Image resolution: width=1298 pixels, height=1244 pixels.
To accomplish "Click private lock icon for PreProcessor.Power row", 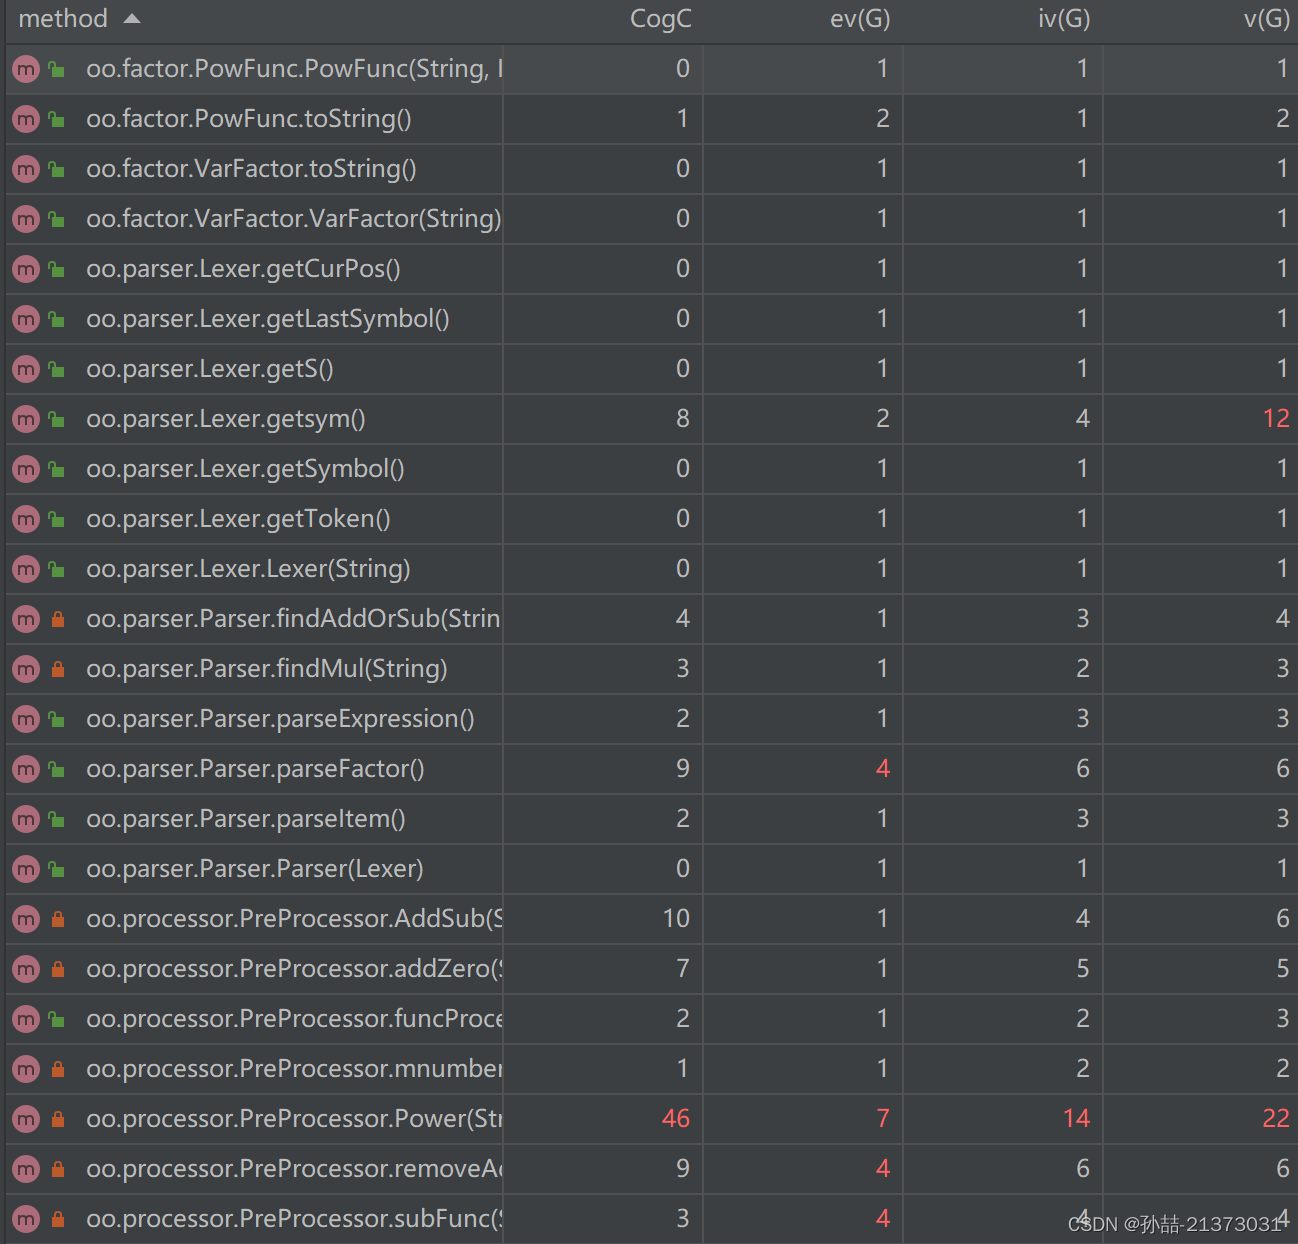I will [58, 1119].
